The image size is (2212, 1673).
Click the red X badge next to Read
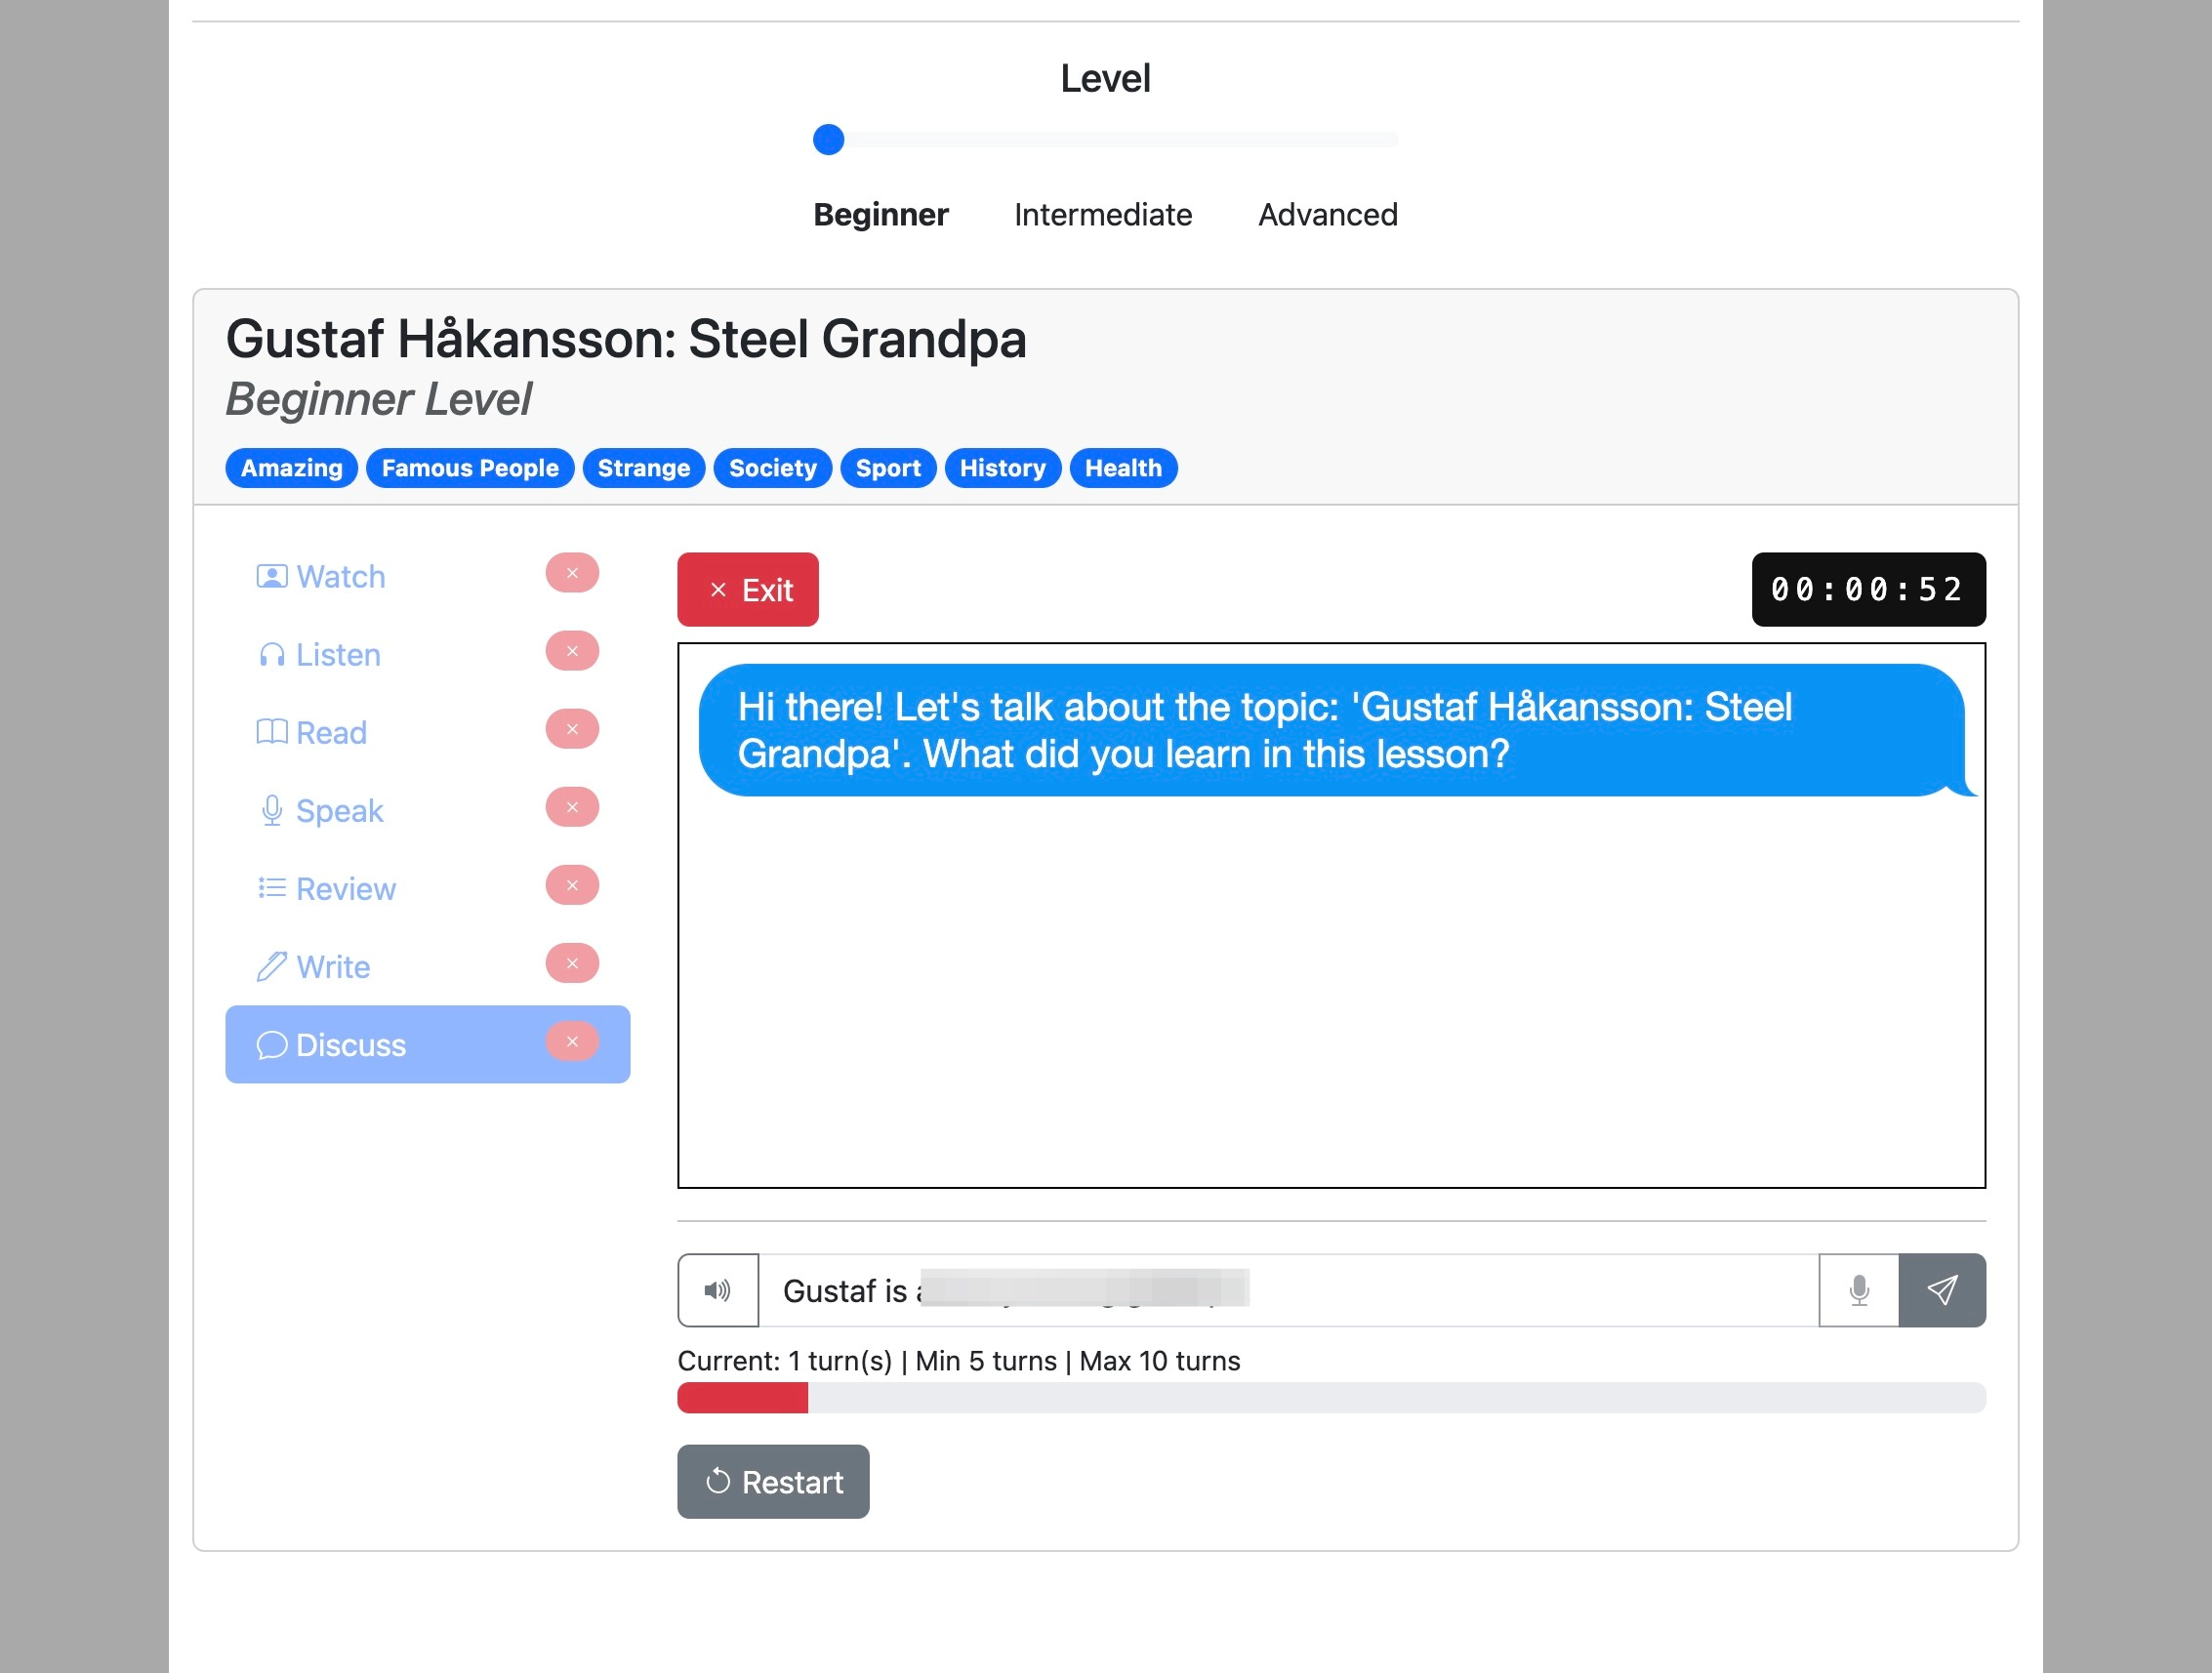572,729
